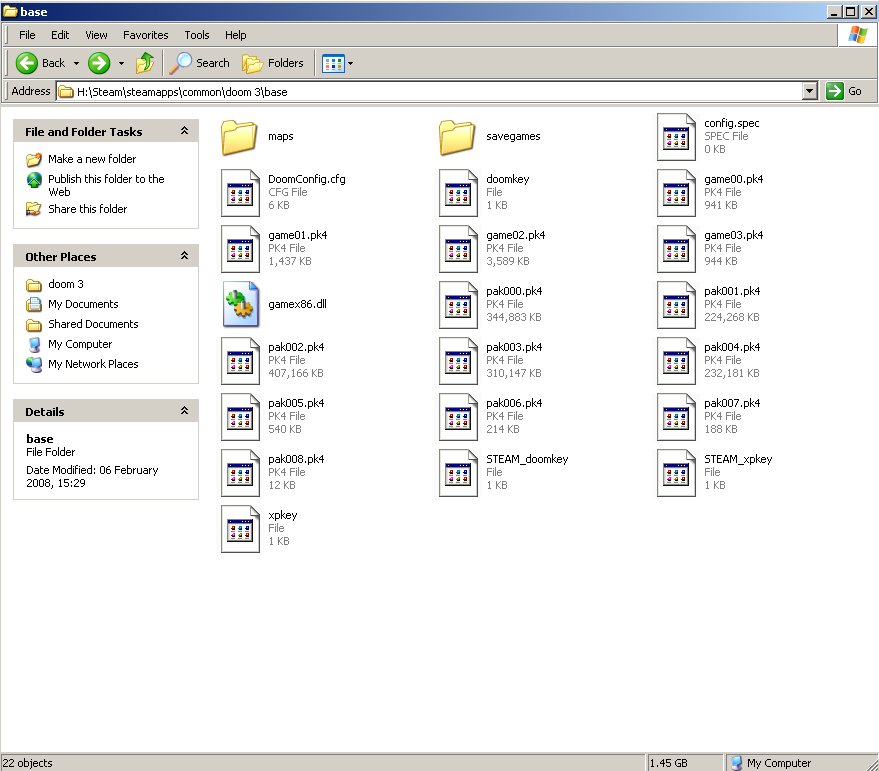Open the Back history dropdown arrow
Viewport: 879px width, 771px height.
pos(76,63)
